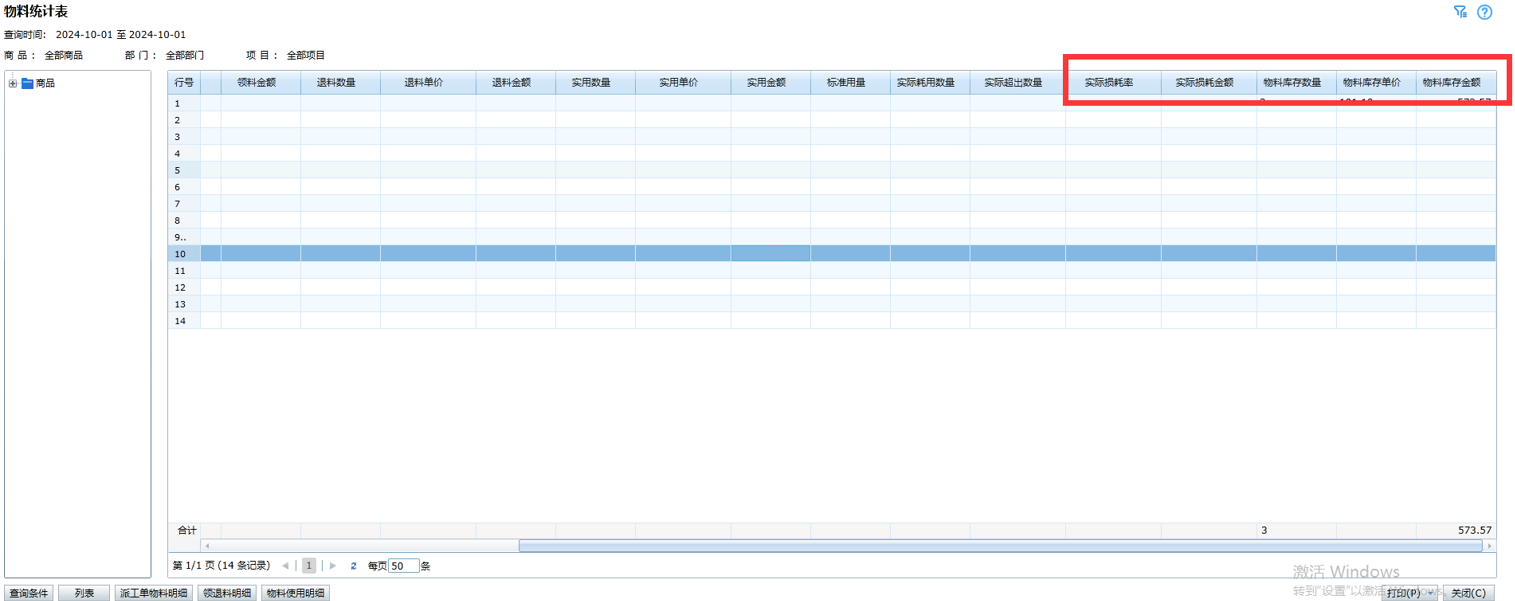
Task: Expand the 商品 tree node
Action: point(13,84)
